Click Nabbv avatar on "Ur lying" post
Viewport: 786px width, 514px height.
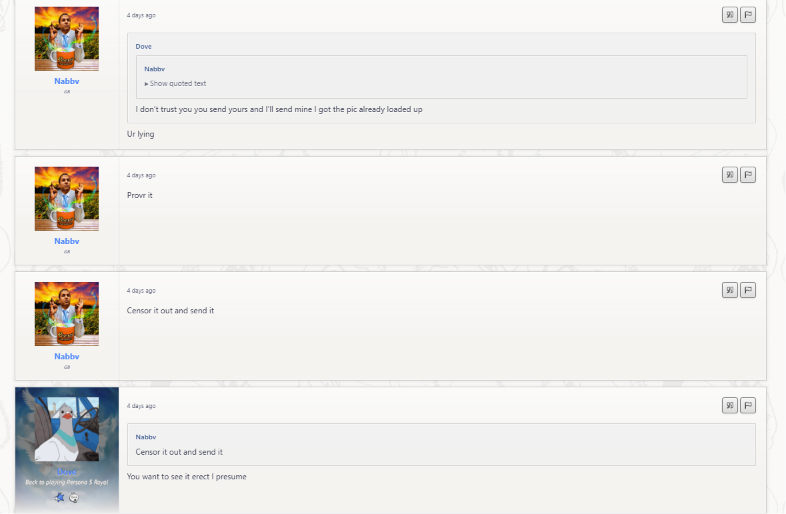(67, 39)
